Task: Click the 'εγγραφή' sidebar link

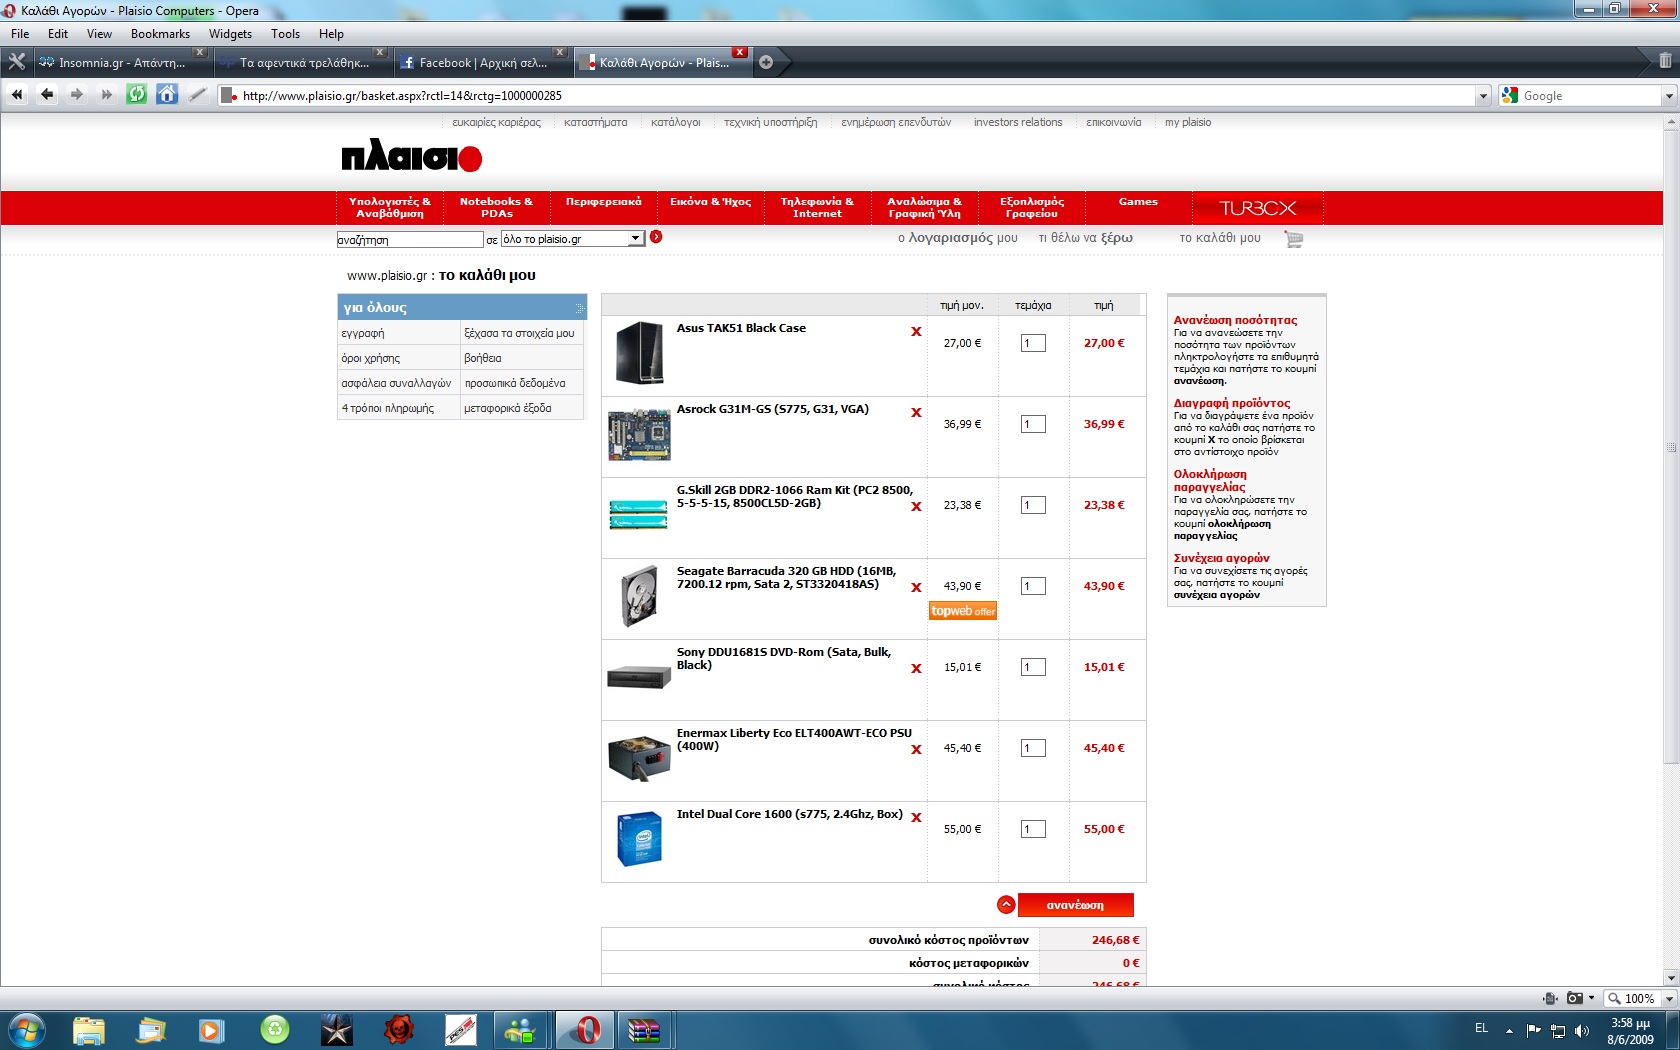Action: pyautogui.click(x=363, y=333)
